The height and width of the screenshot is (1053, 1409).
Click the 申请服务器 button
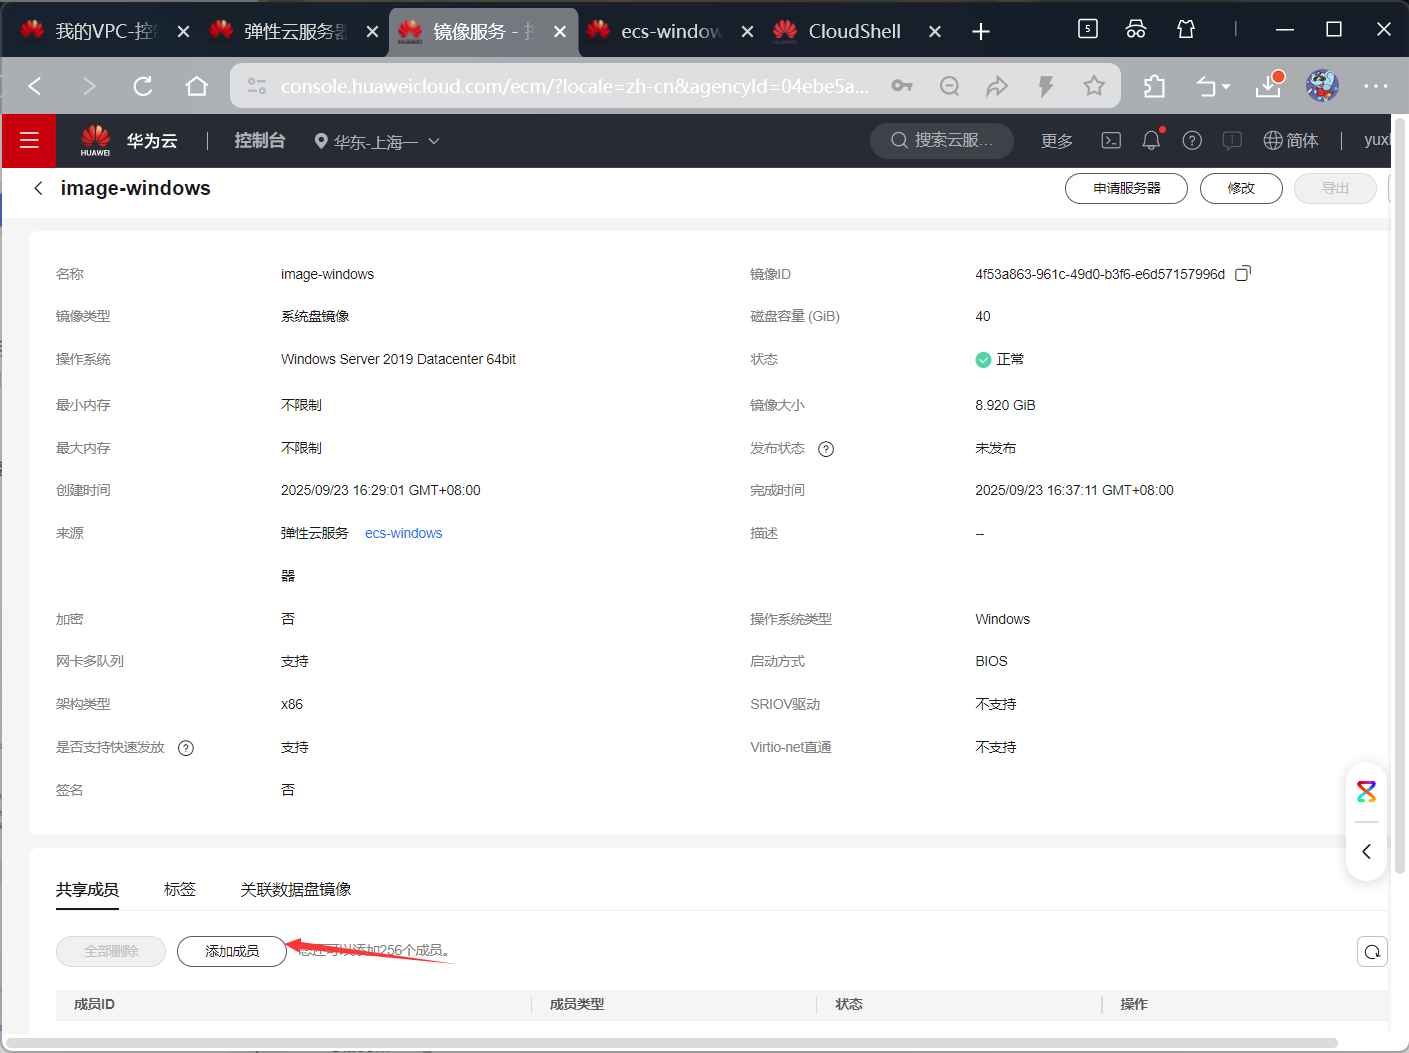click(1126, 188)
